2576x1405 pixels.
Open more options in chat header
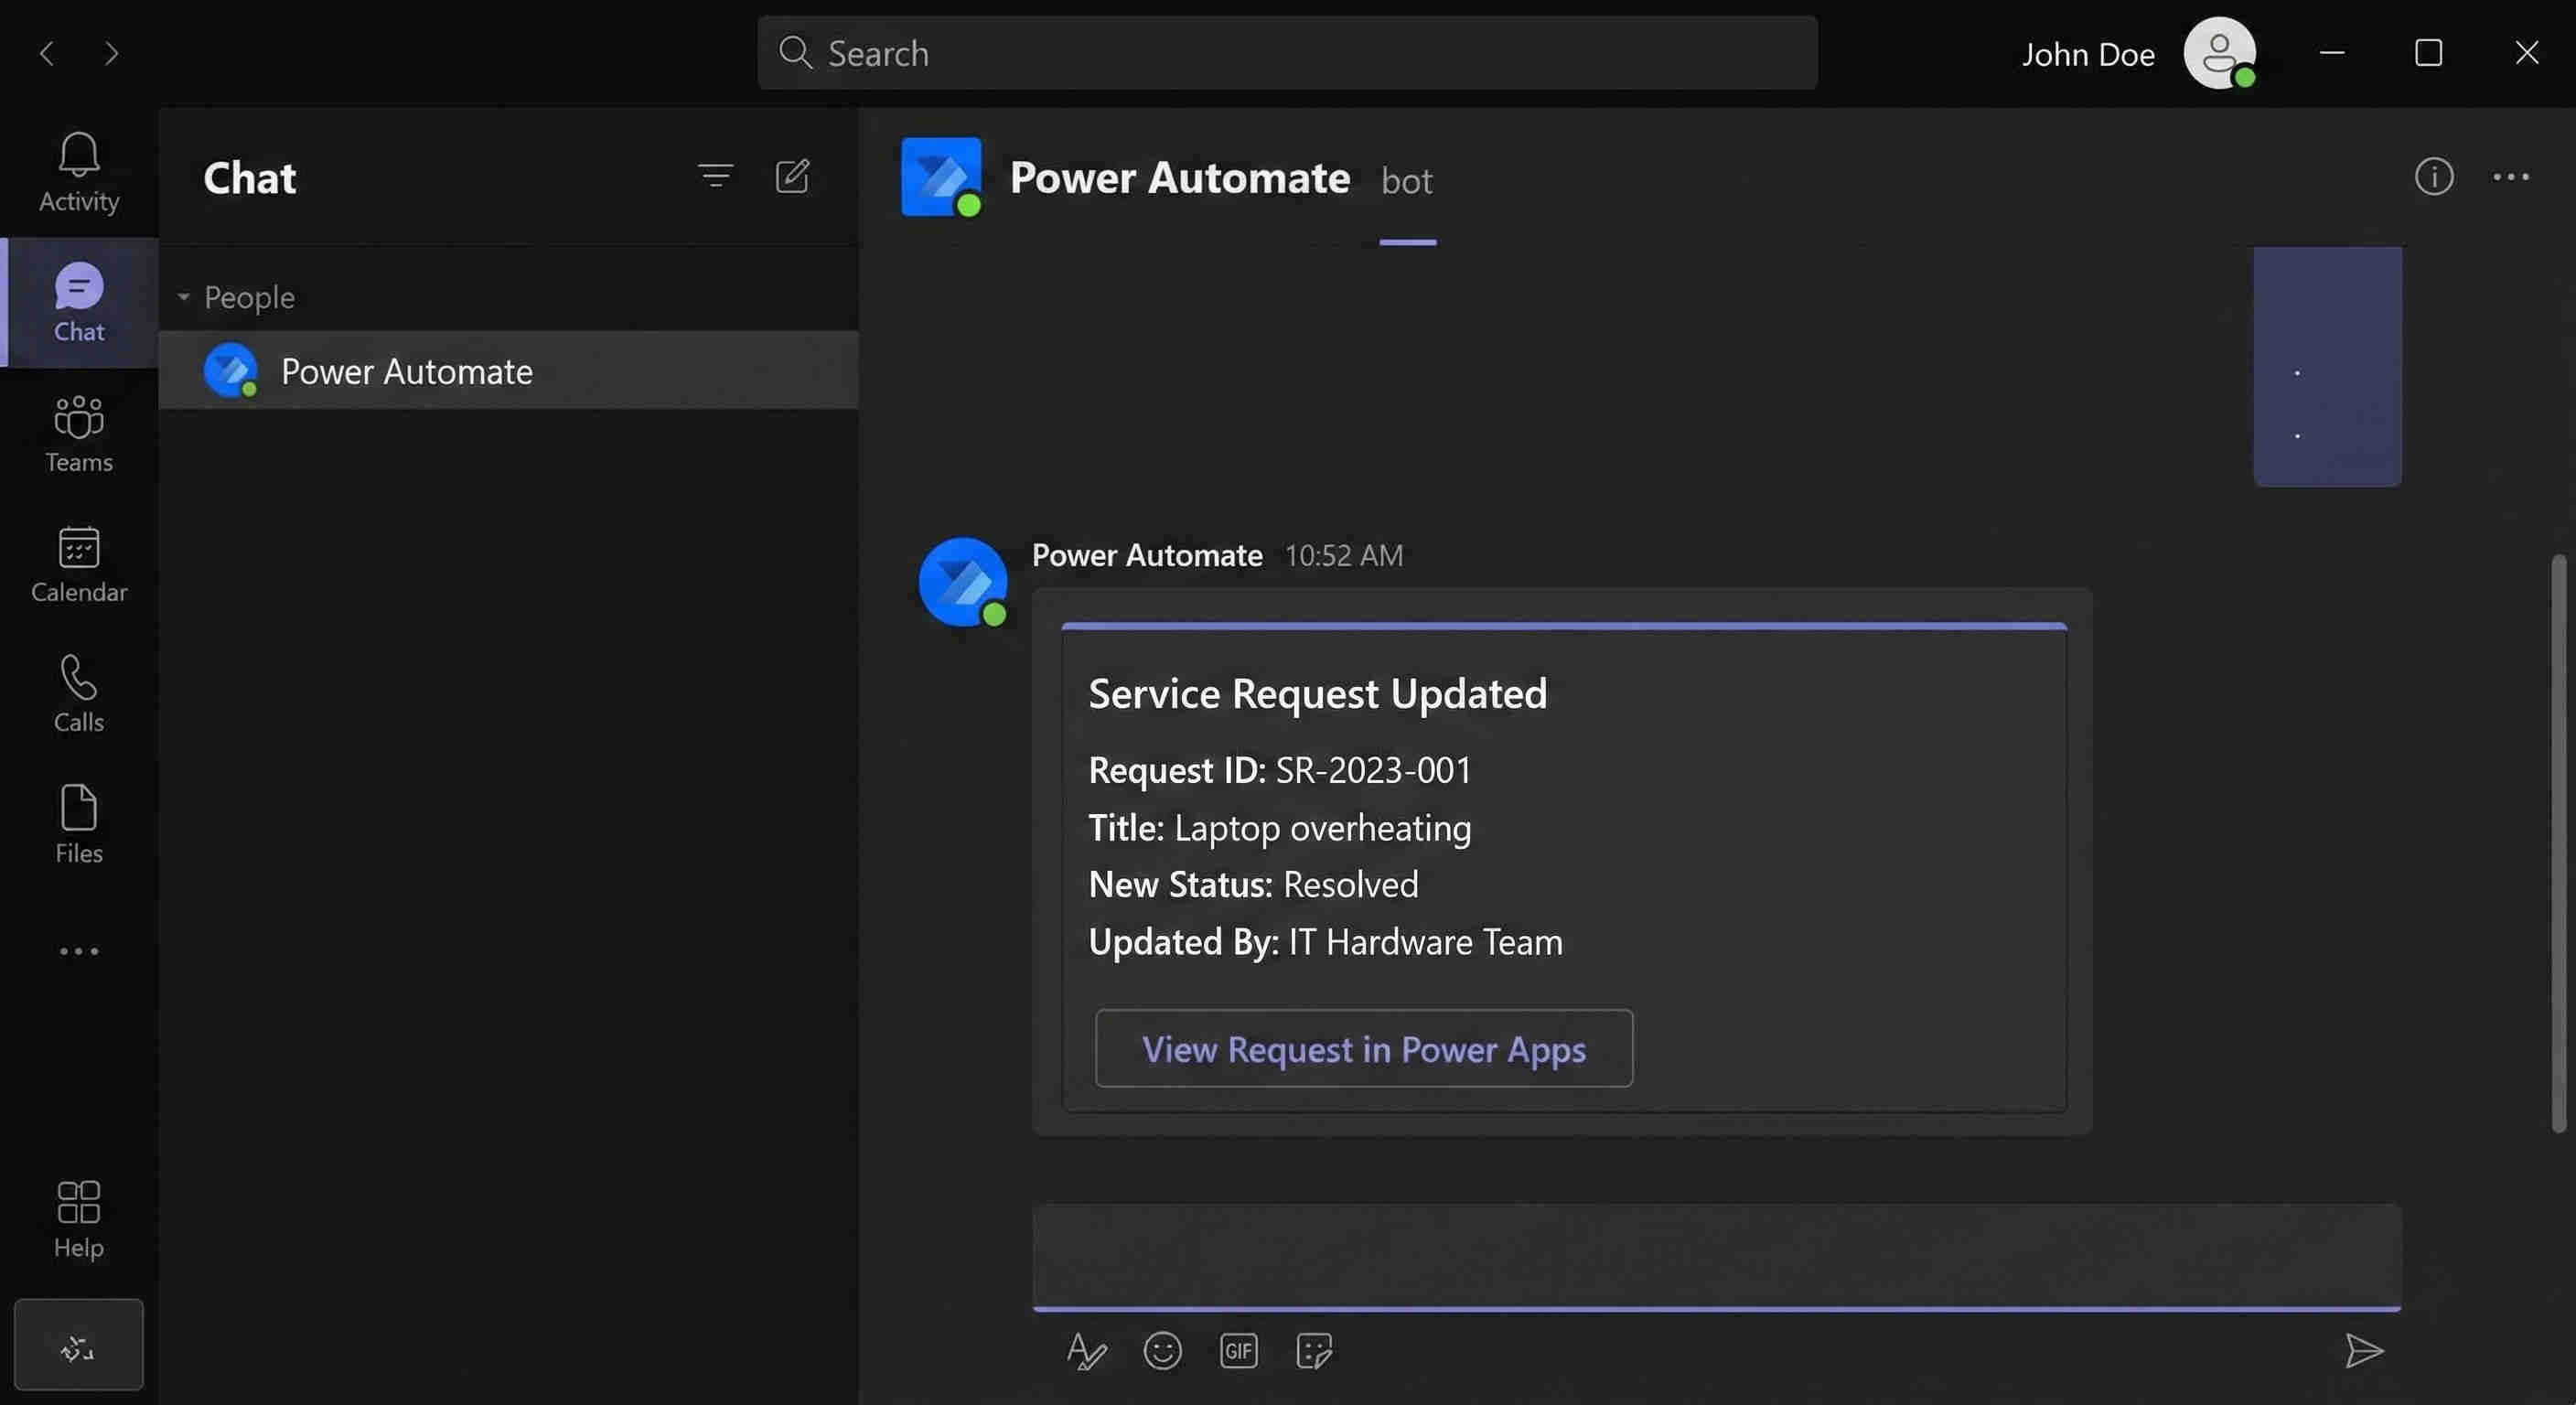point(2511,177)
